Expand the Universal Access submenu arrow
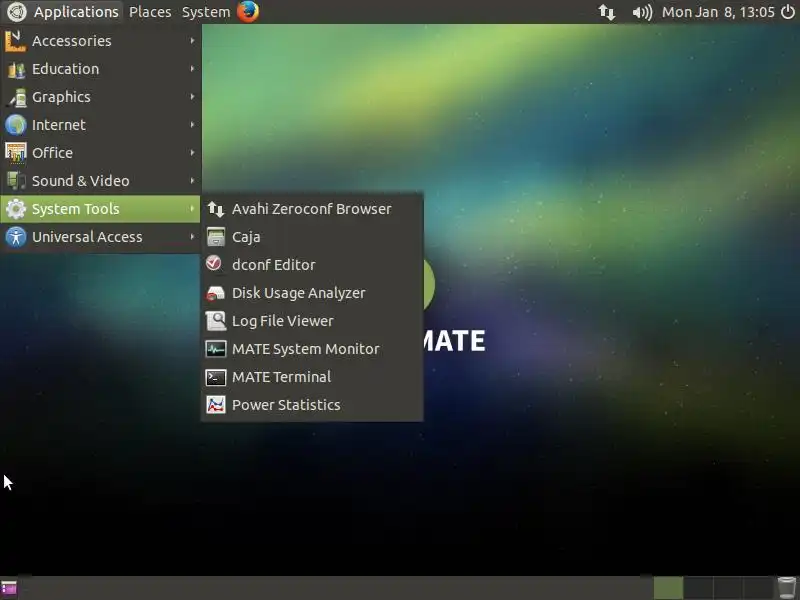Image resolution: width=800 pixels, height=600 pixels. 192,237
